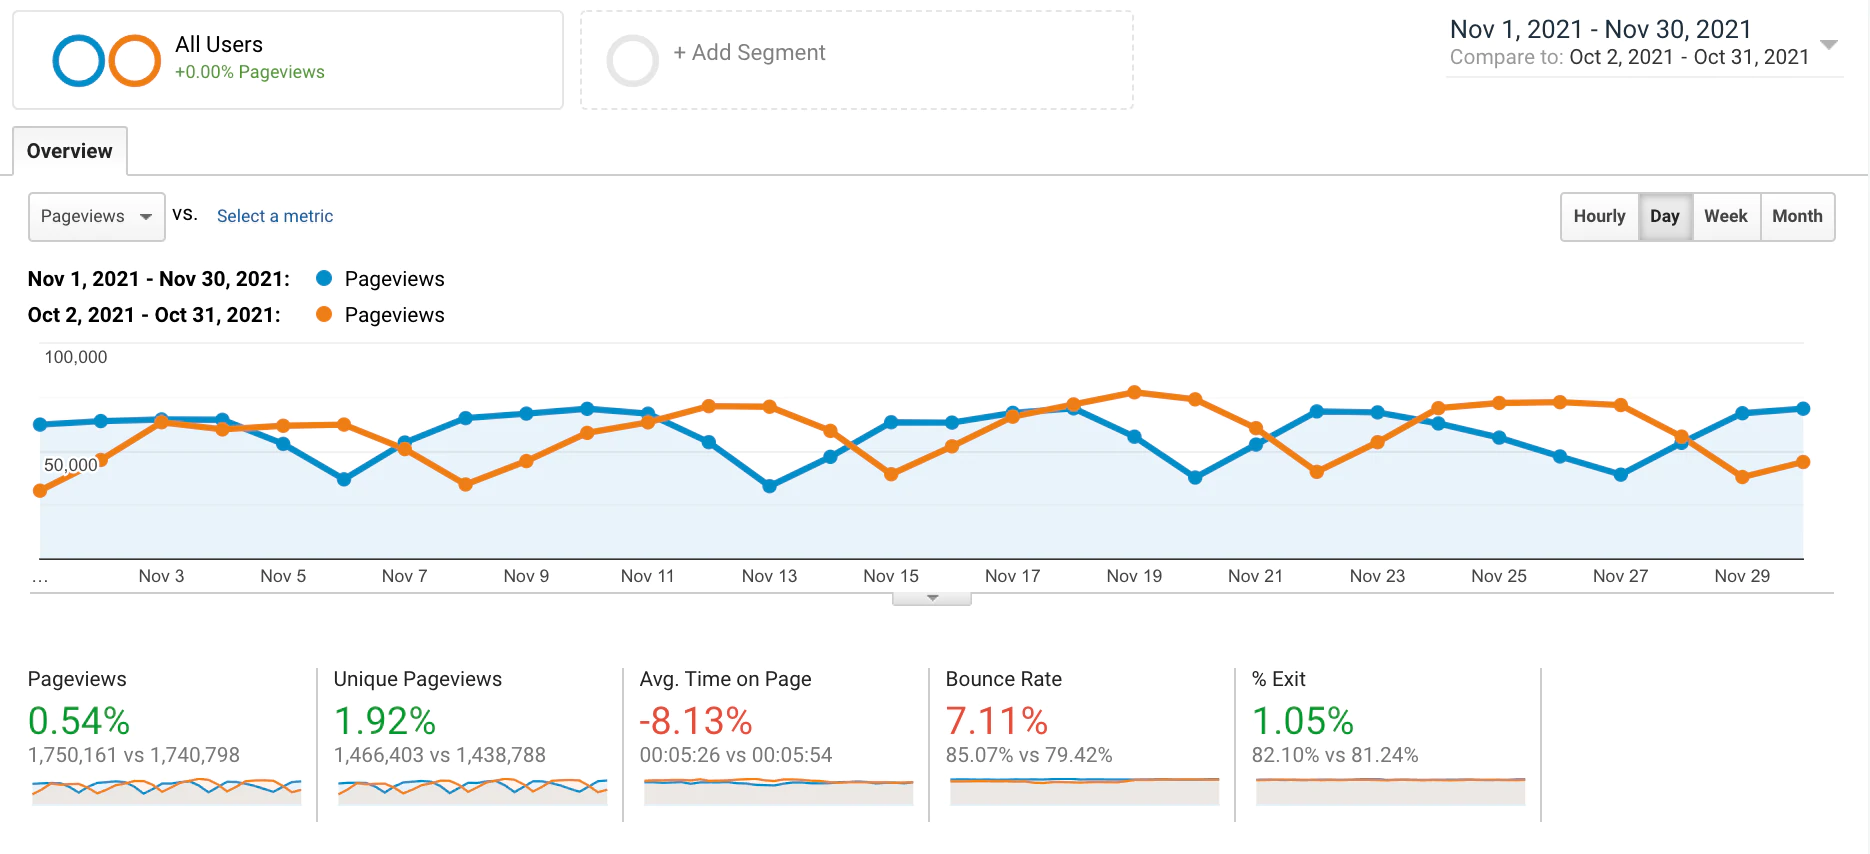This screenshot has width=1870, height=854.
Task: Click the orange All Users segment circle
Action: 135,61
